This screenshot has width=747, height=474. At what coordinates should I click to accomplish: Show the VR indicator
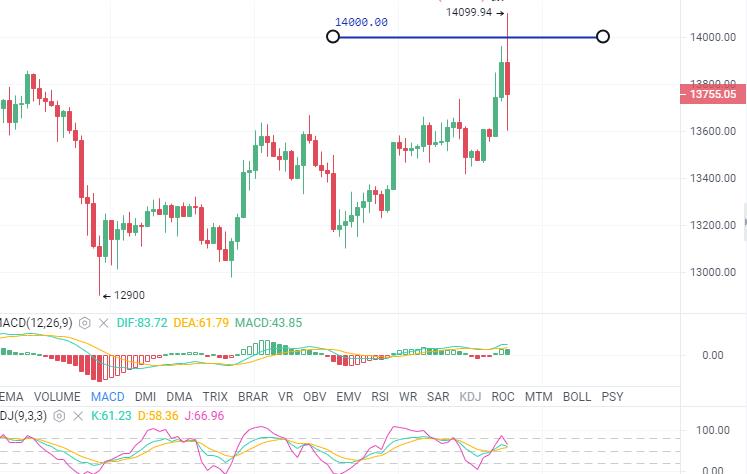pyautogui.click(x=285, y=397)
